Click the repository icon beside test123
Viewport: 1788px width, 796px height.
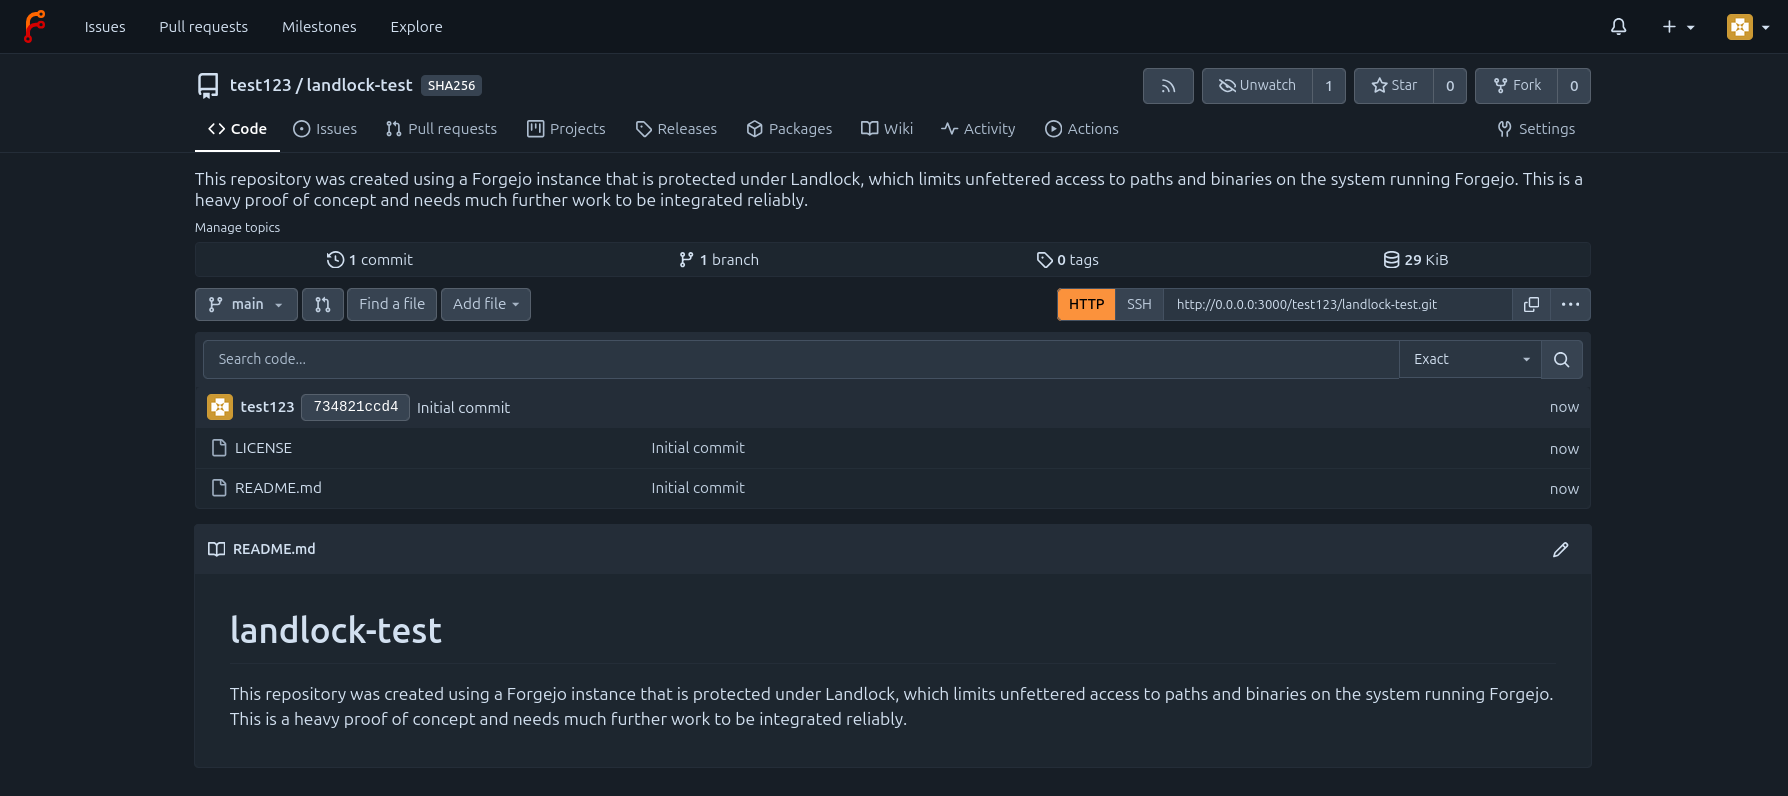208,86
